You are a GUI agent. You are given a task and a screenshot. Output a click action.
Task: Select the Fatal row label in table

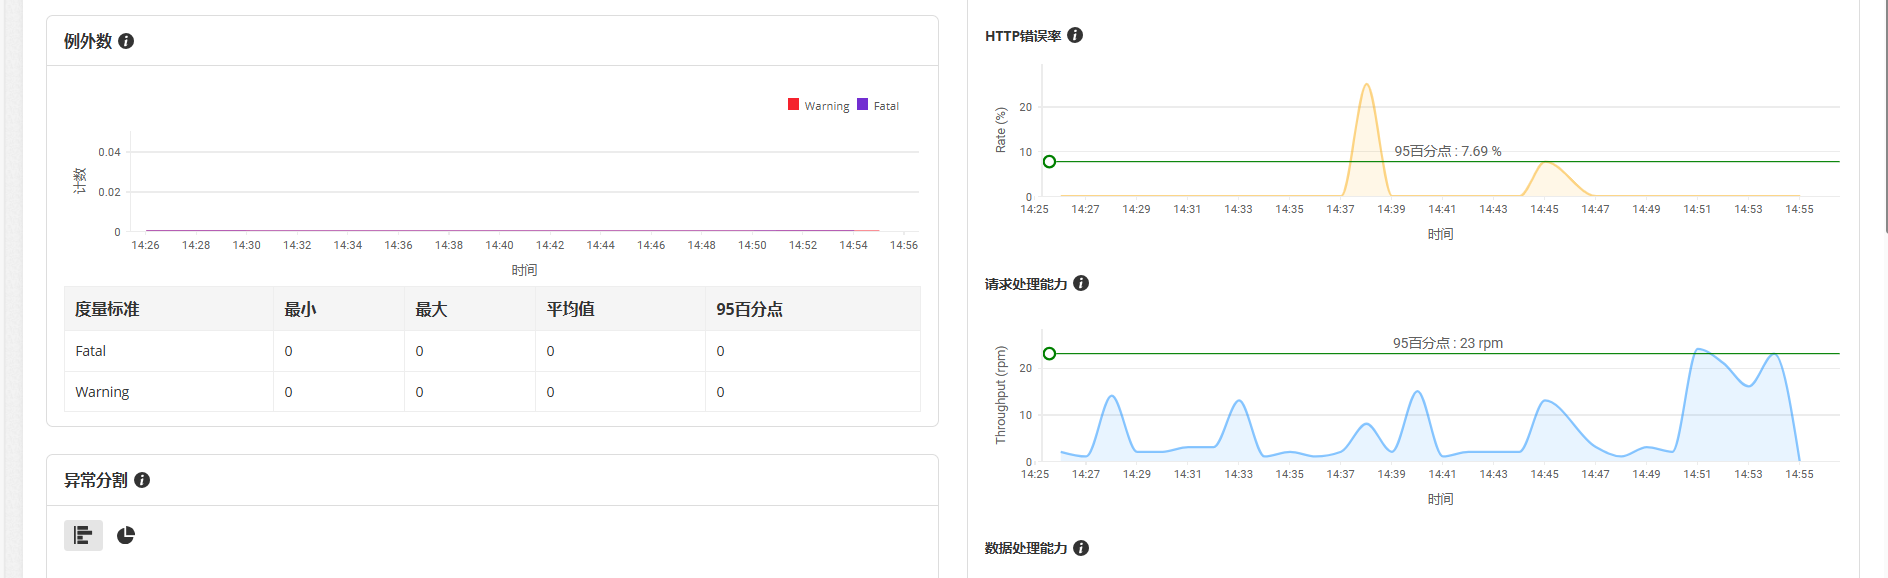coord(90,351)
